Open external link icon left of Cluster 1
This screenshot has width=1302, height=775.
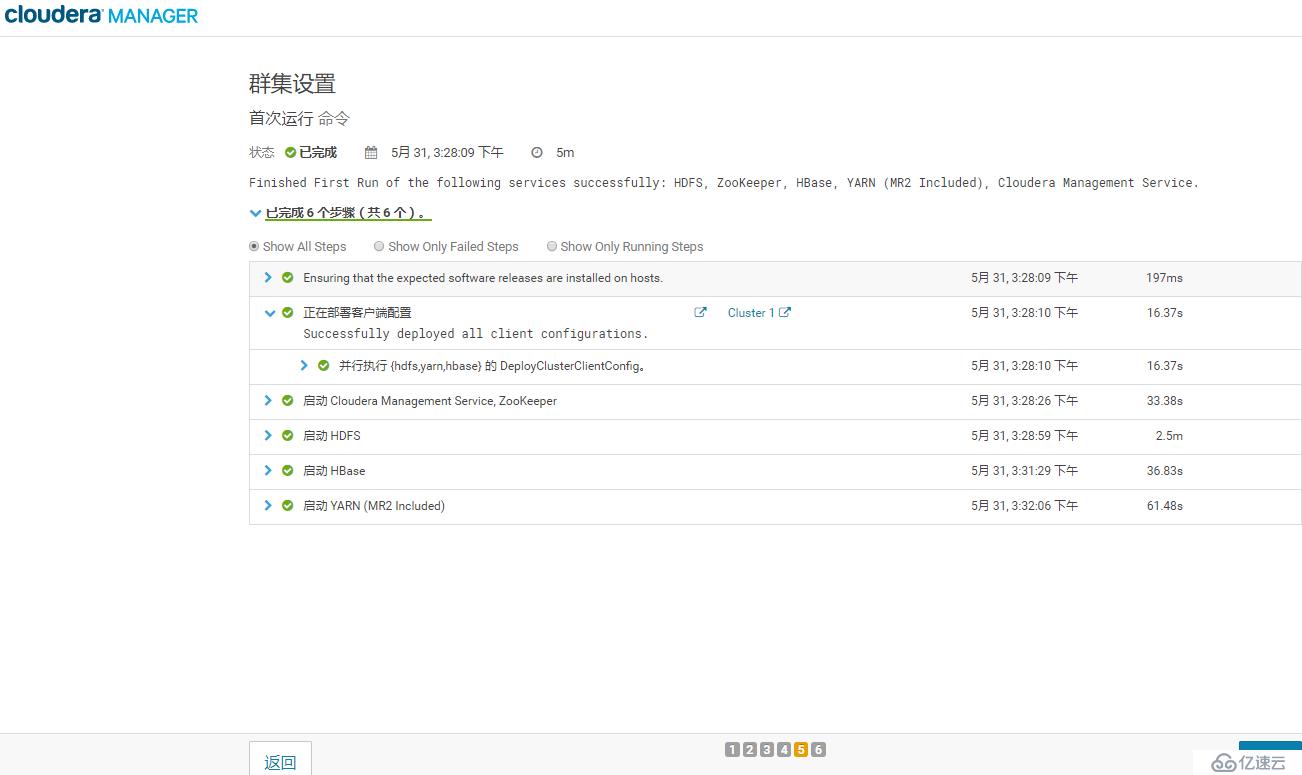pyautogui.click(x=700, y=312)
